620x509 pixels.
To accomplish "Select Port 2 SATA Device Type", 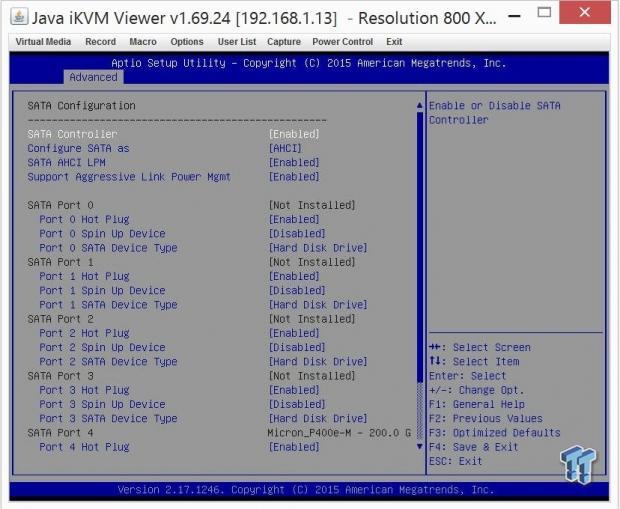I will coord(108,362).
